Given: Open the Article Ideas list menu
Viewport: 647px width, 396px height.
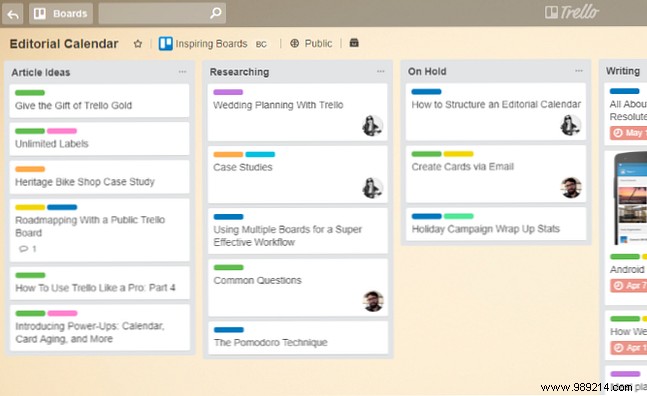Looking at the screenshot, I should pyautogui.click(x=182, y=72).
